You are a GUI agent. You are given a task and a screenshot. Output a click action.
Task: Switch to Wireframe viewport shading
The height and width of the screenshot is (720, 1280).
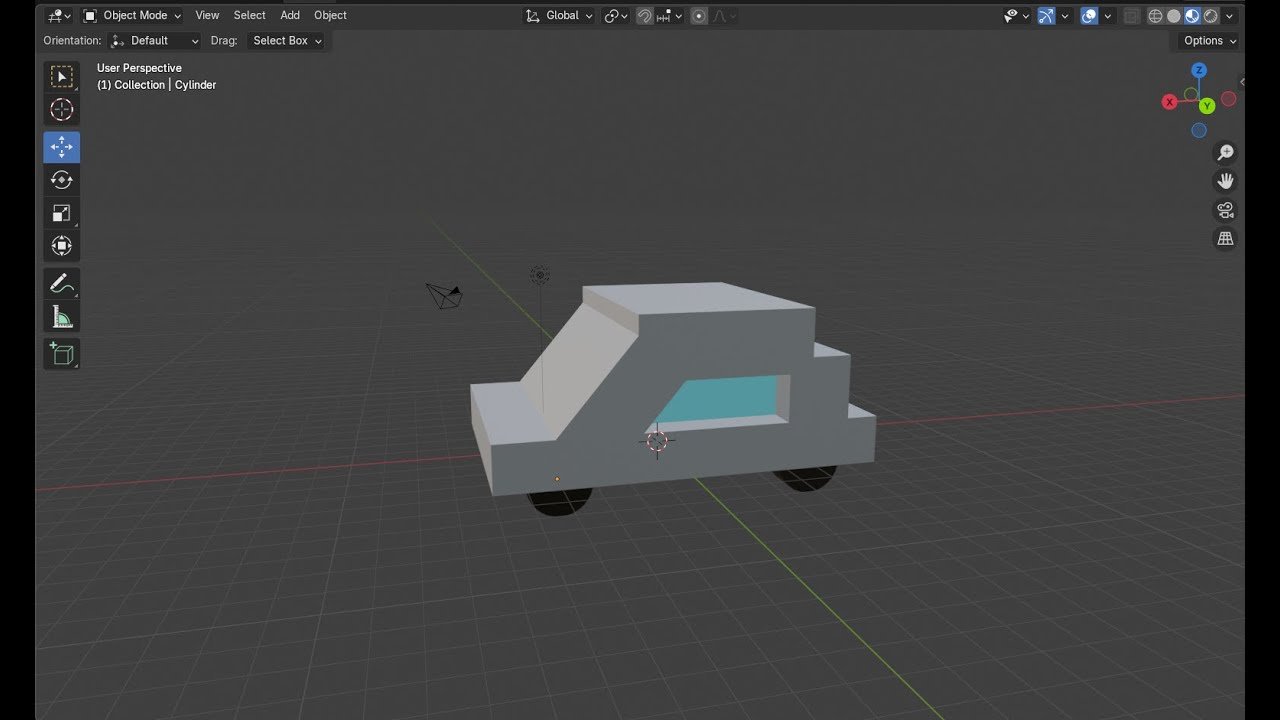coord(1155,15)
